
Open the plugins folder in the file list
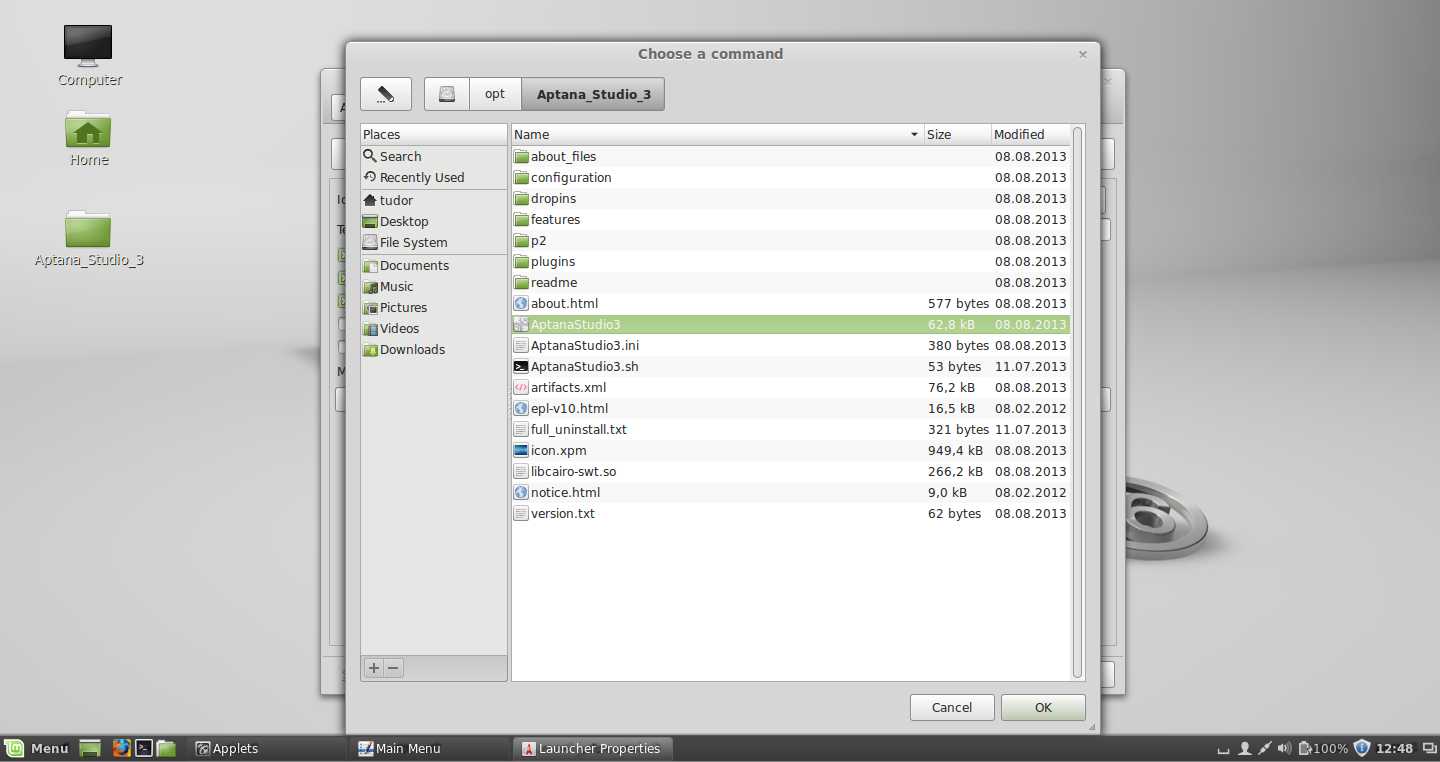click(x=553, y=261)
